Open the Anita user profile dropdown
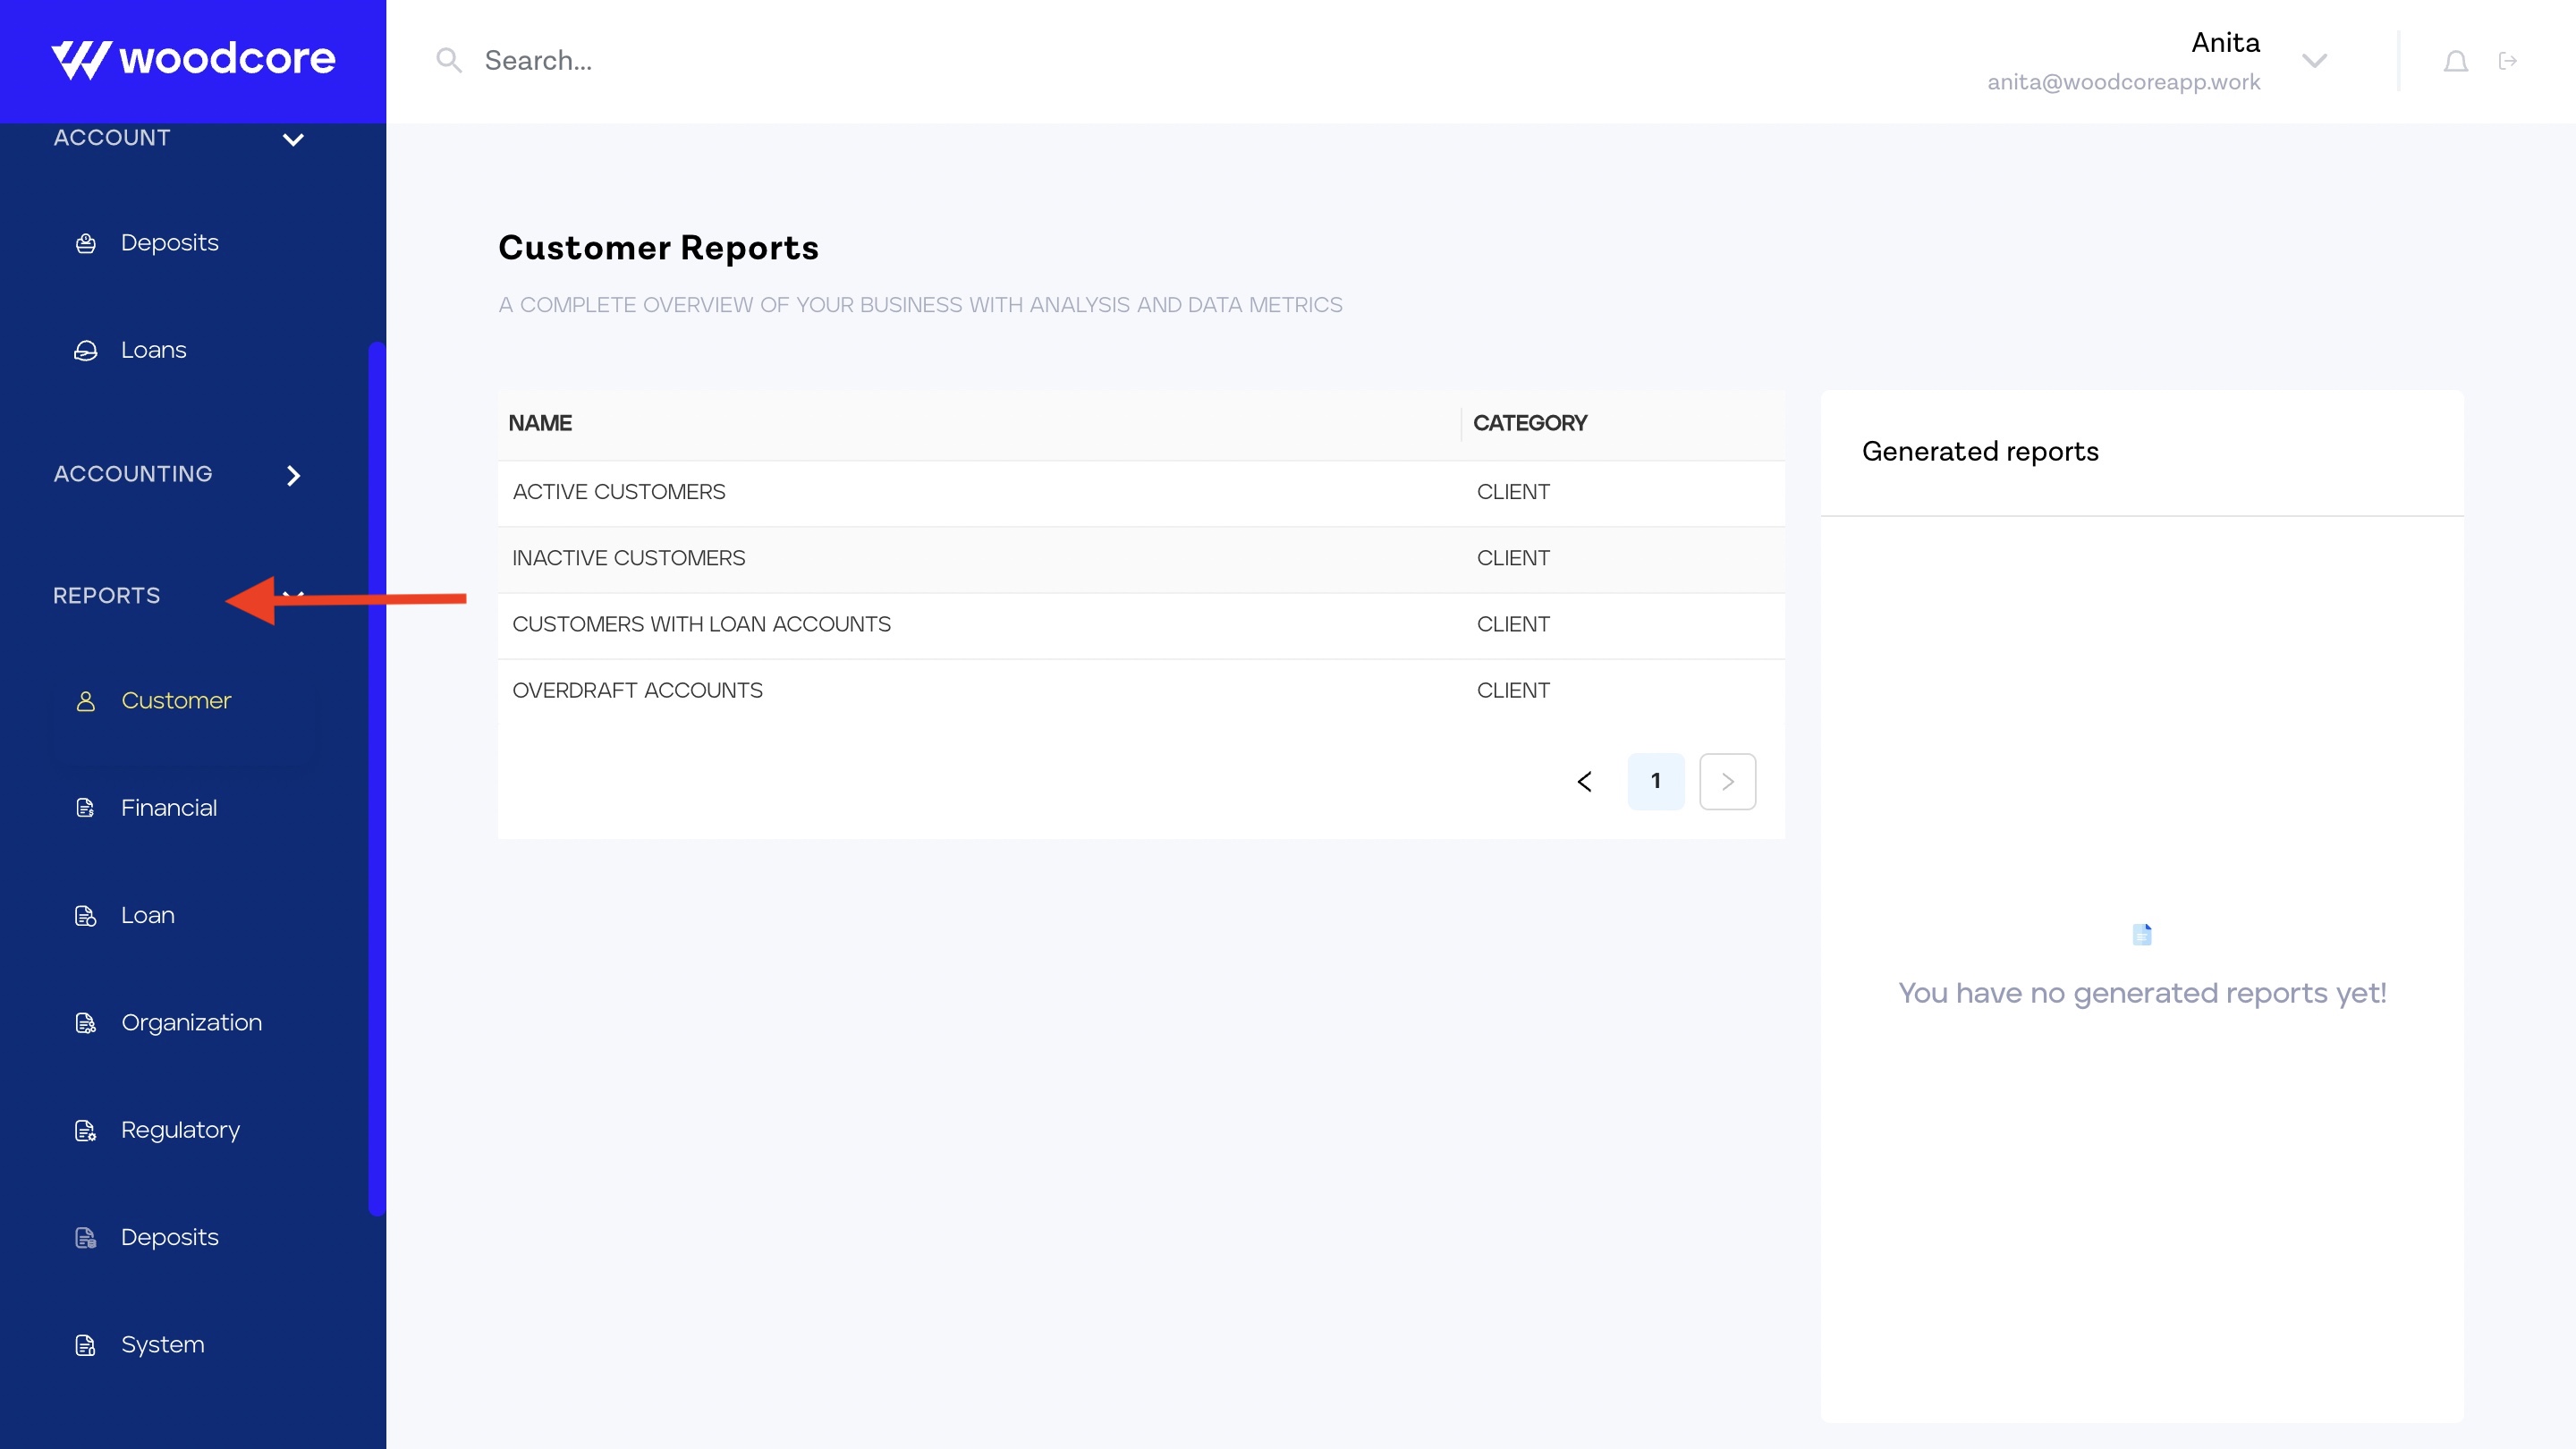Viewport: 2576px width, 1449px height. point(2314,61)
